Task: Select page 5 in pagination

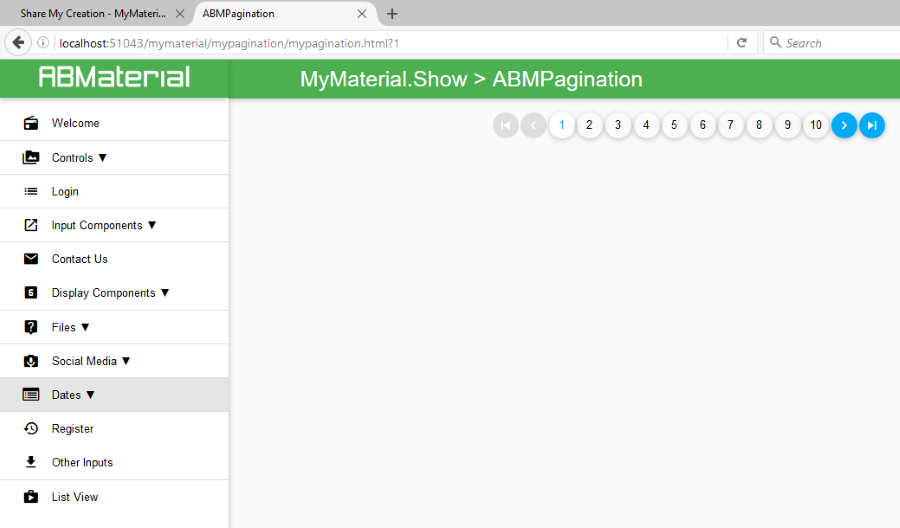Action: coord(674,125)
